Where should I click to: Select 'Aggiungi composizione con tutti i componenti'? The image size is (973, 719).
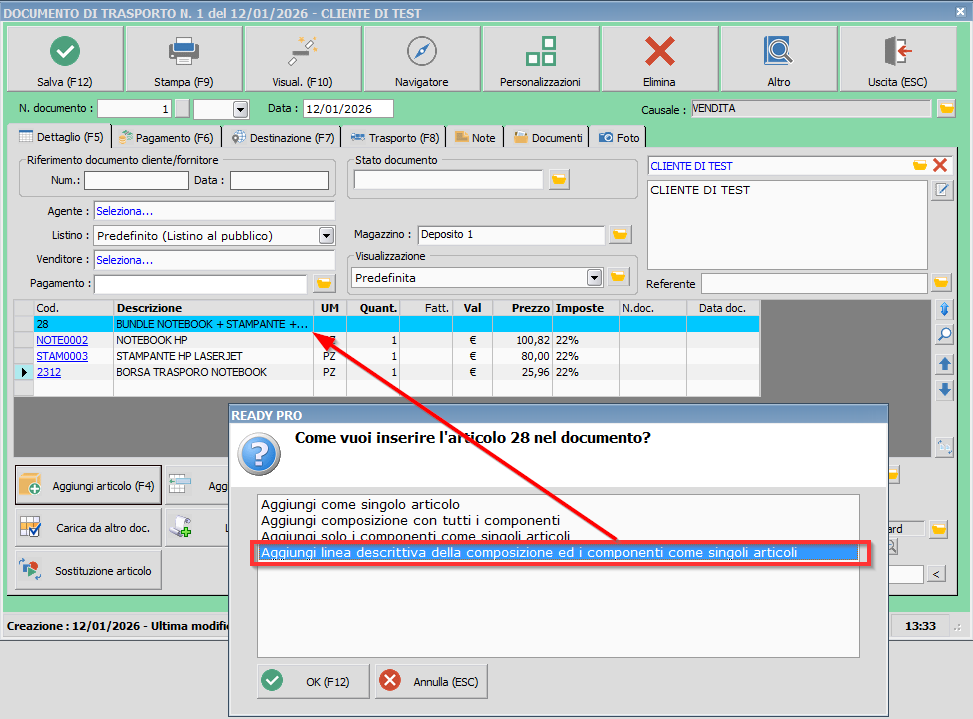[x=410, y=520]
